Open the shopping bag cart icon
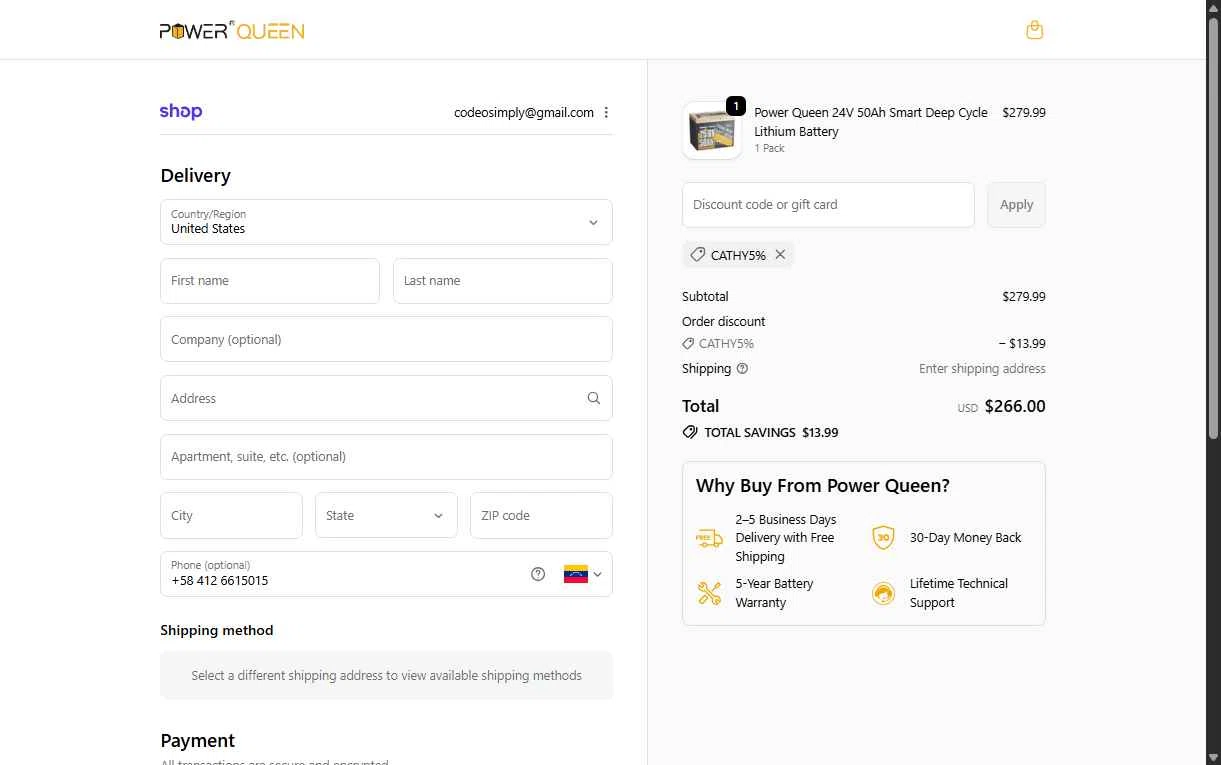This screenshot has width=1221, height=765. [x=1035, y=30]
